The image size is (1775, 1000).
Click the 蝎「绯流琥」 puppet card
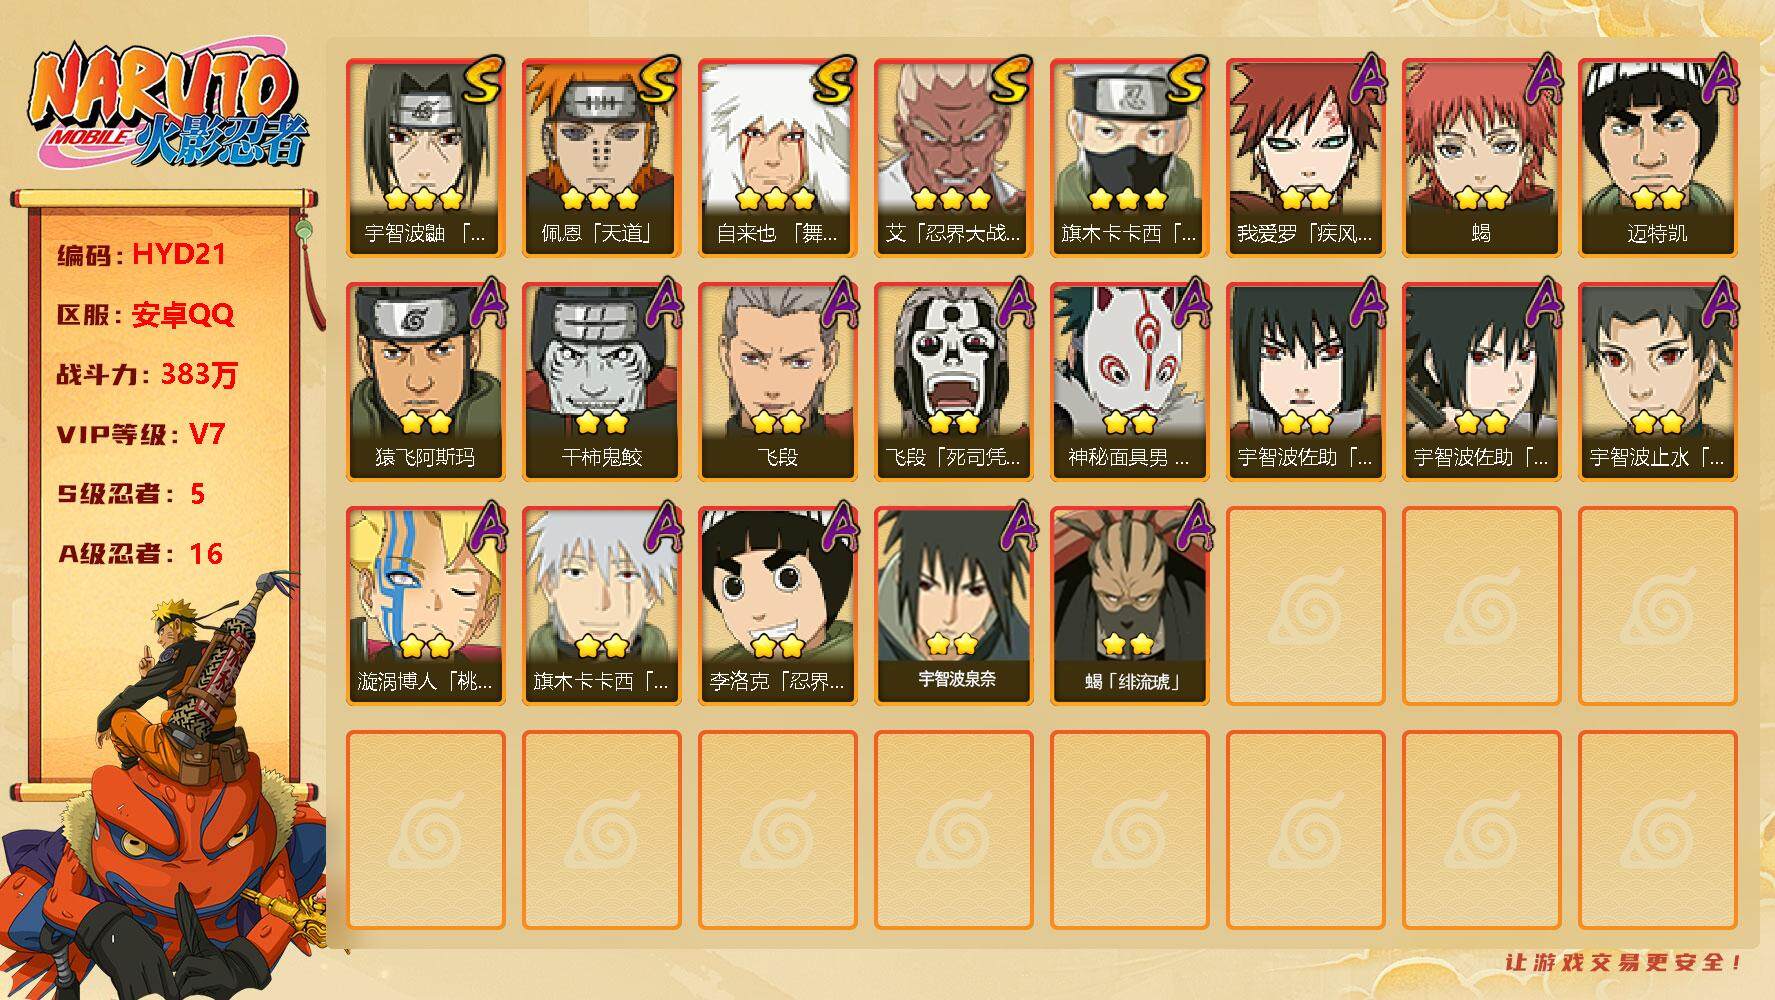1130,606
